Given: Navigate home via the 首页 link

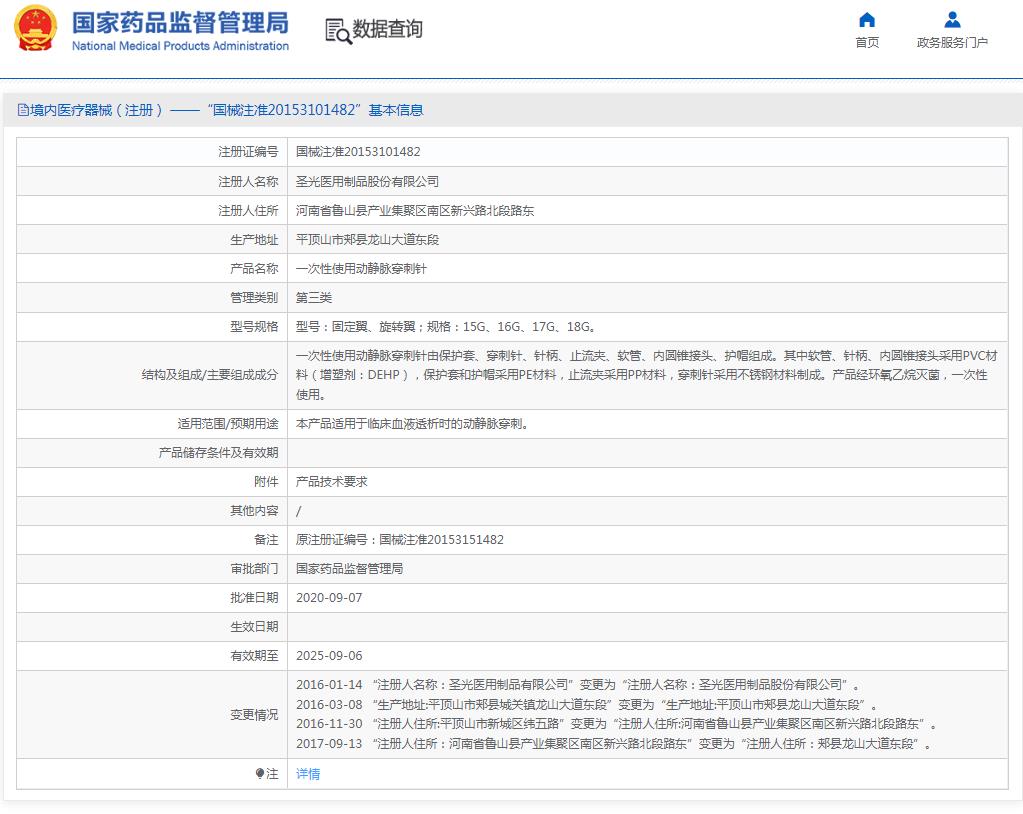Looking at the screenshot, I should pyautogui.click(x=866, y=44).
